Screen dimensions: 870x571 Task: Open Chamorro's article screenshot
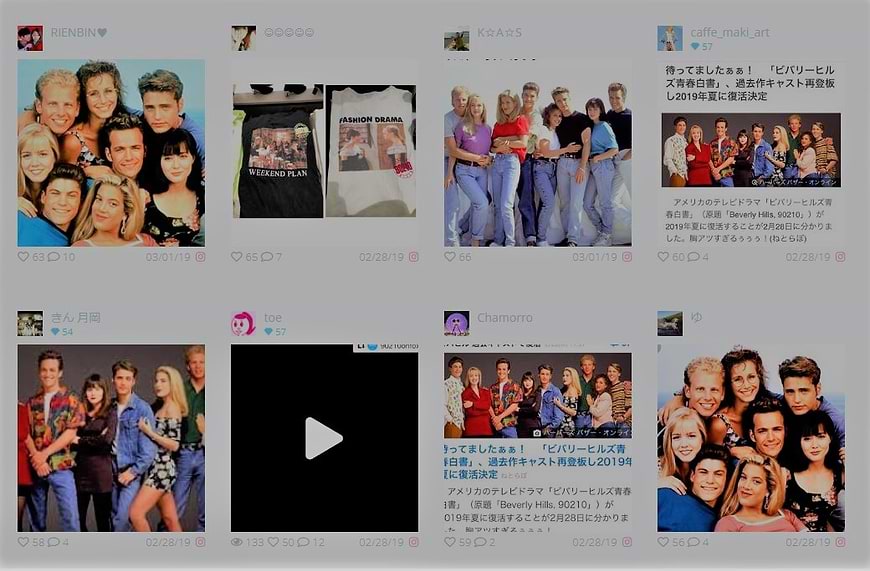[538, 438]
